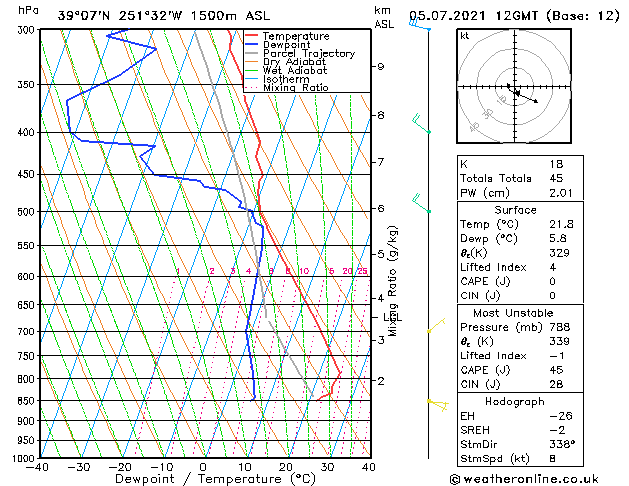Screen dimensions: 629x486
Task: Click the 'Parcel Trajectory' legend entry
Action: point(309,53)
